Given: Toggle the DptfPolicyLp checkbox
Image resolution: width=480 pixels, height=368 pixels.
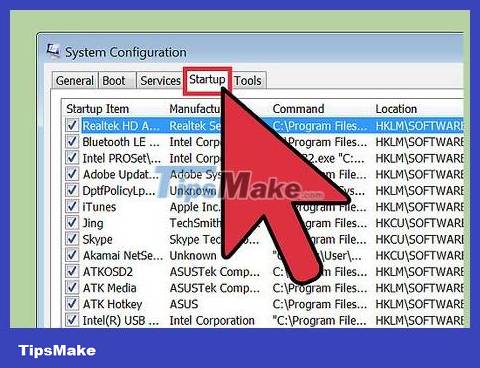Looking at the screenshot, I should coord(72,190).
